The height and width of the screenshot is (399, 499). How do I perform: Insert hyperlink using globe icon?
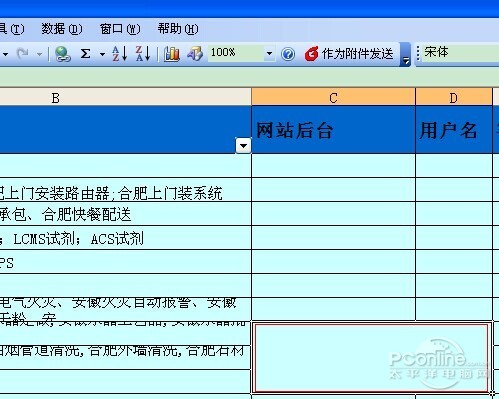tap(63, 54)
